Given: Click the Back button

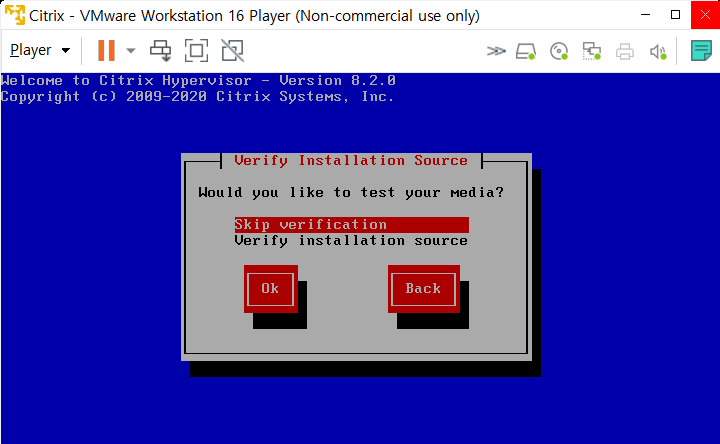Looking at the screenshot, I should click(x=423, y=289).
